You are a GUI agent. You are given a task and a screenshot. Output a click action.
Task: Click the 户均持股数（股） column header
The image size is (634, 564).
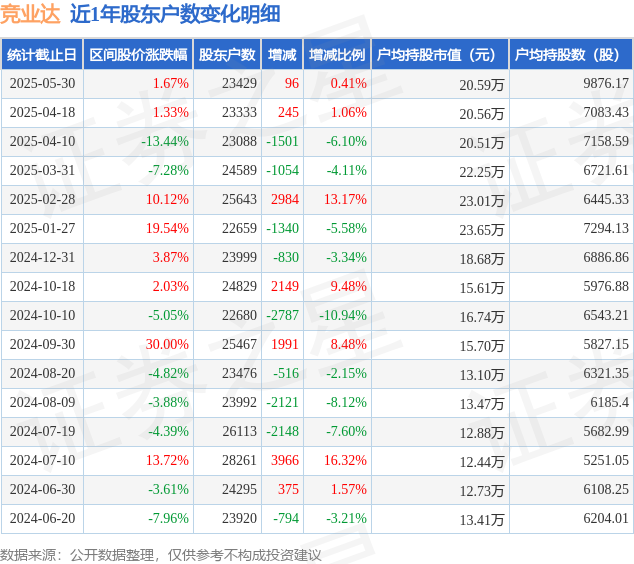[571, 55]
